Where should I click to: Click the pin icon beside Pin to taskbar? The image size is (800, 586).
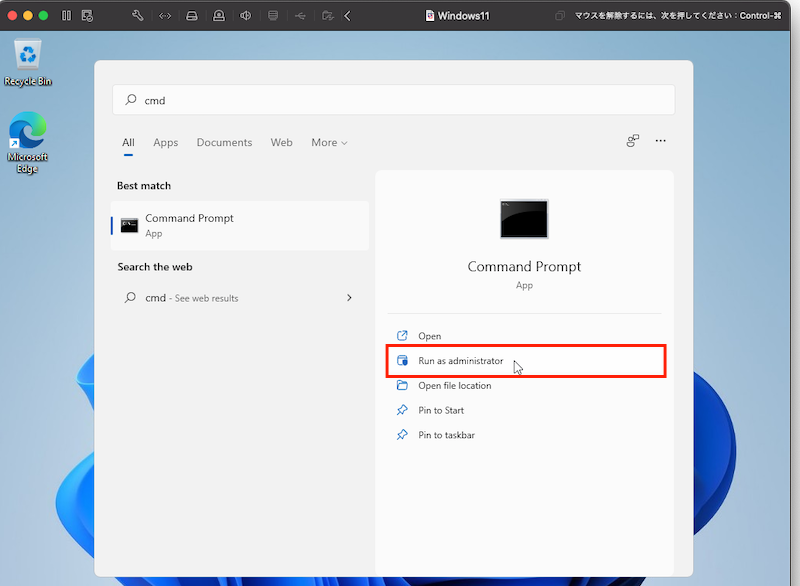tap(402, 435)
